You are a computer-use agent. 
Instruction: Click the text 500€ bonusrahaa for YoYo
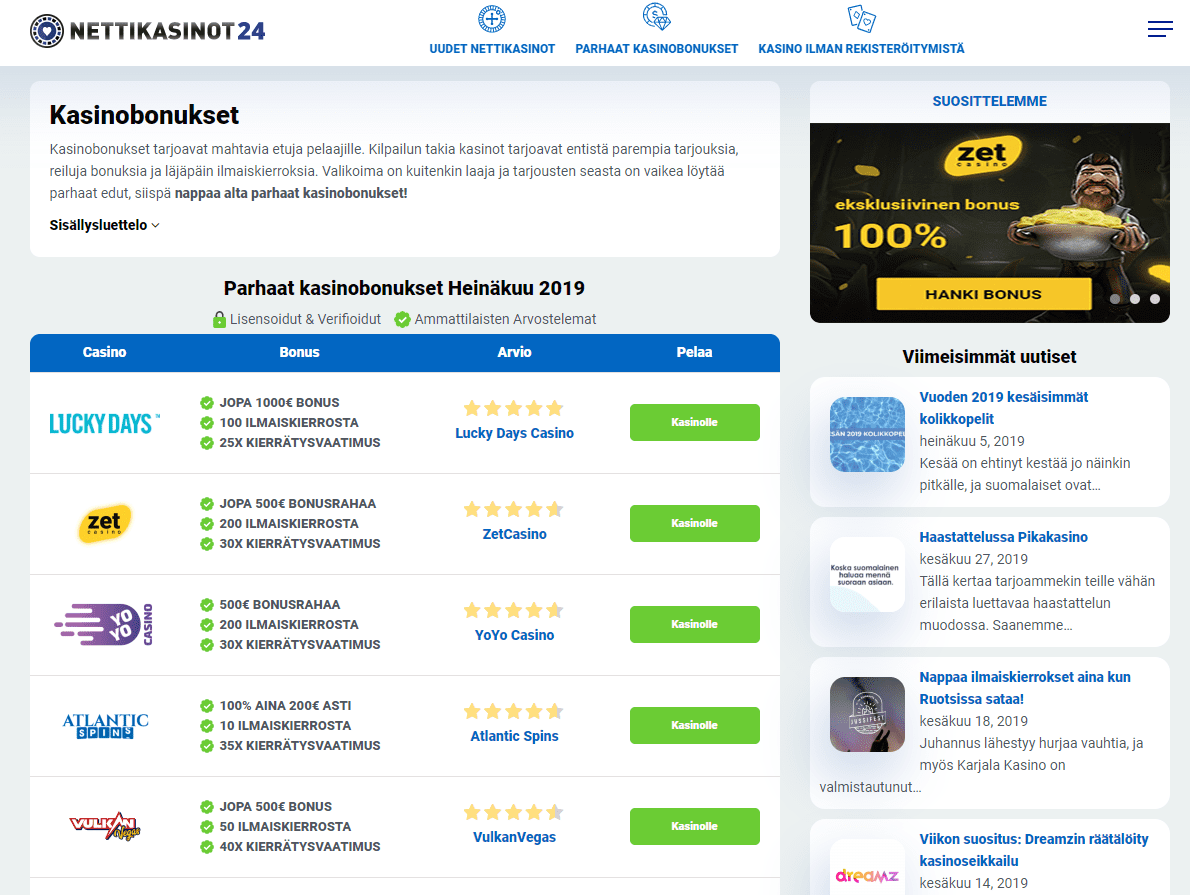tap(280, 605)
